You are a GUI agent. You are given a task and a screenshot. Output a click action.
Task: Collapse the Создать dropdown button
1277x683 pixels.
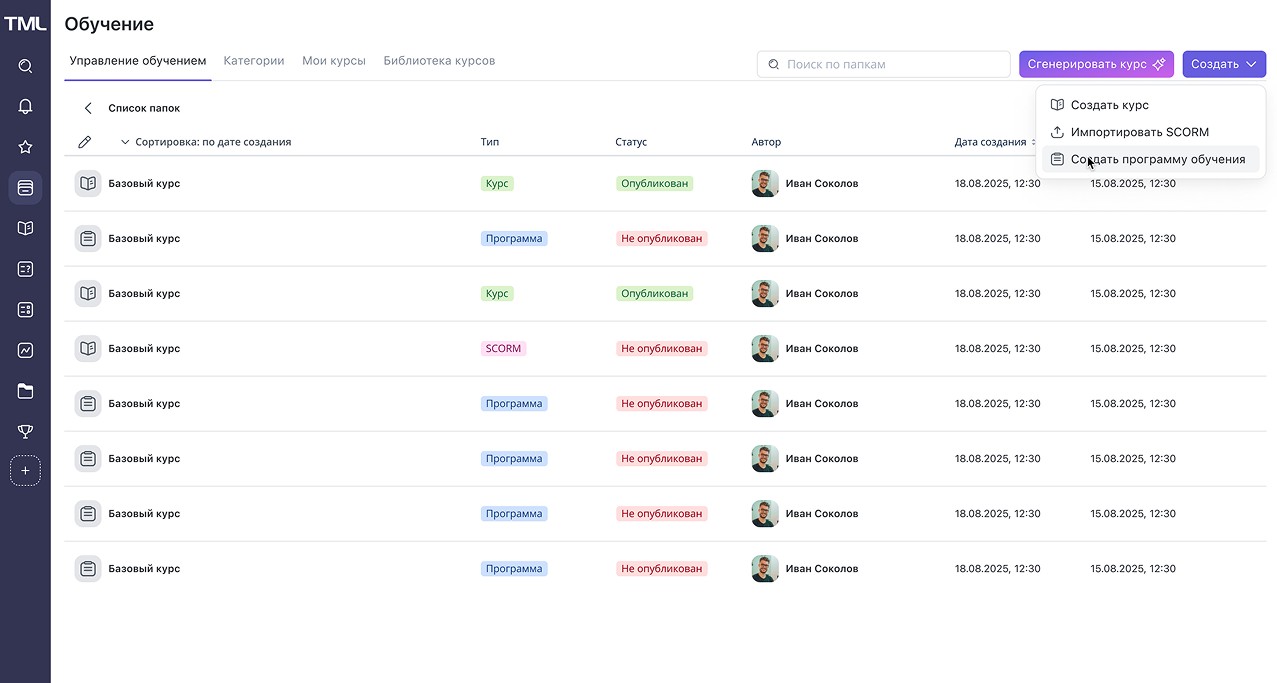[x=1224, y=64]
